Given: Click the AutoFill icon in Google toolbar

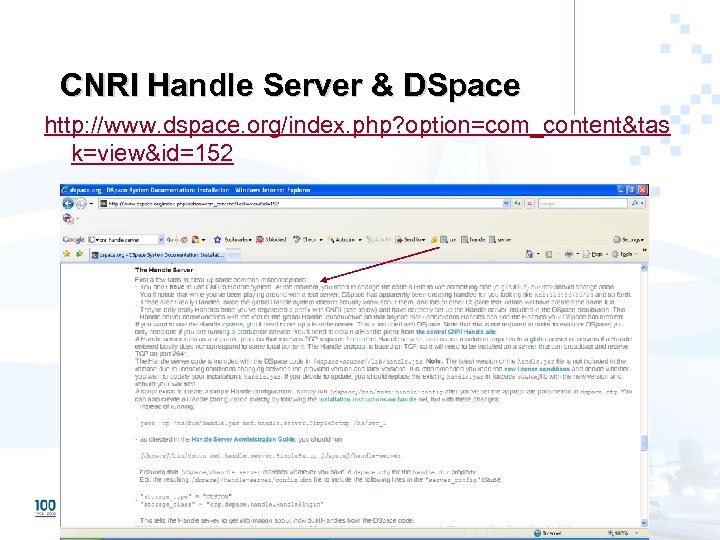Looking at the screenshot, I should click(x=369, y=240).
